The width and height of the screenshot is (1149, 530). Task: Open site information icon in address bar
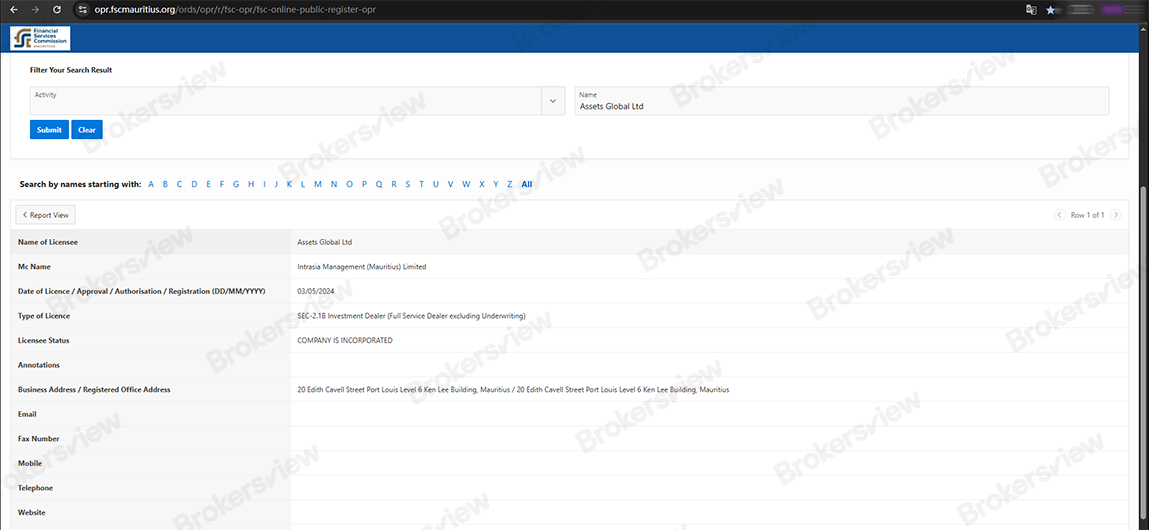click(83, 9)
